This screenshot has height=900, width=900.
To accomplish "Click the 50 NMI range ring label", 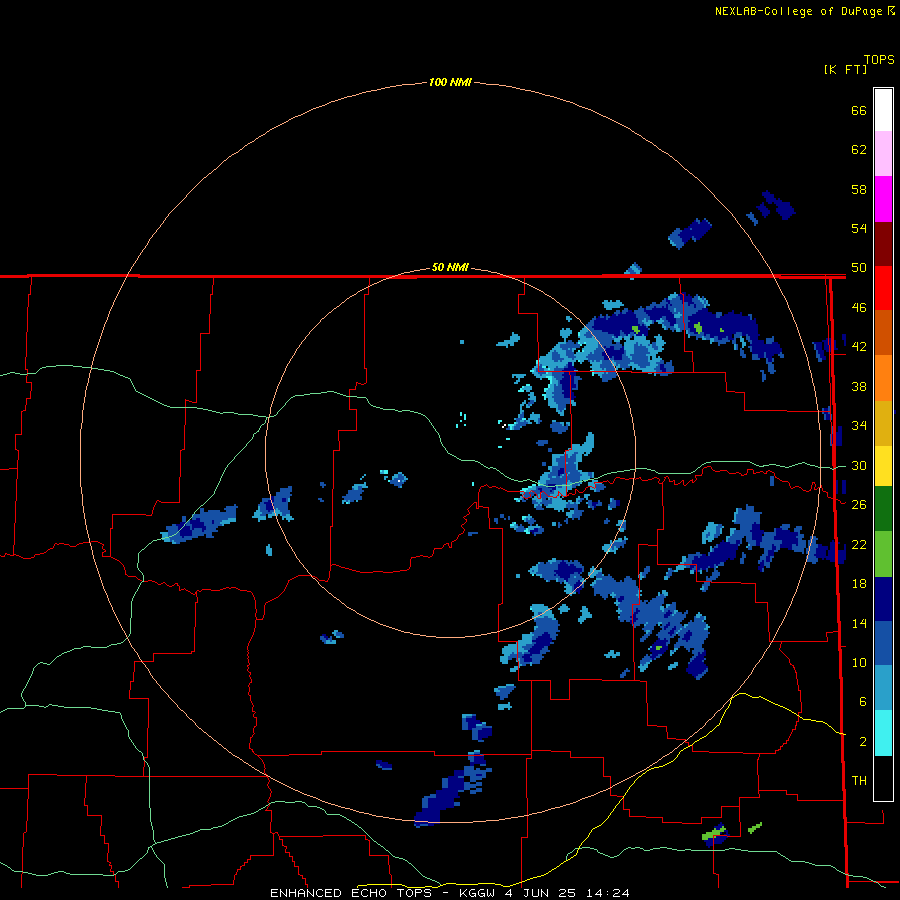I will (x=450, y=267).
